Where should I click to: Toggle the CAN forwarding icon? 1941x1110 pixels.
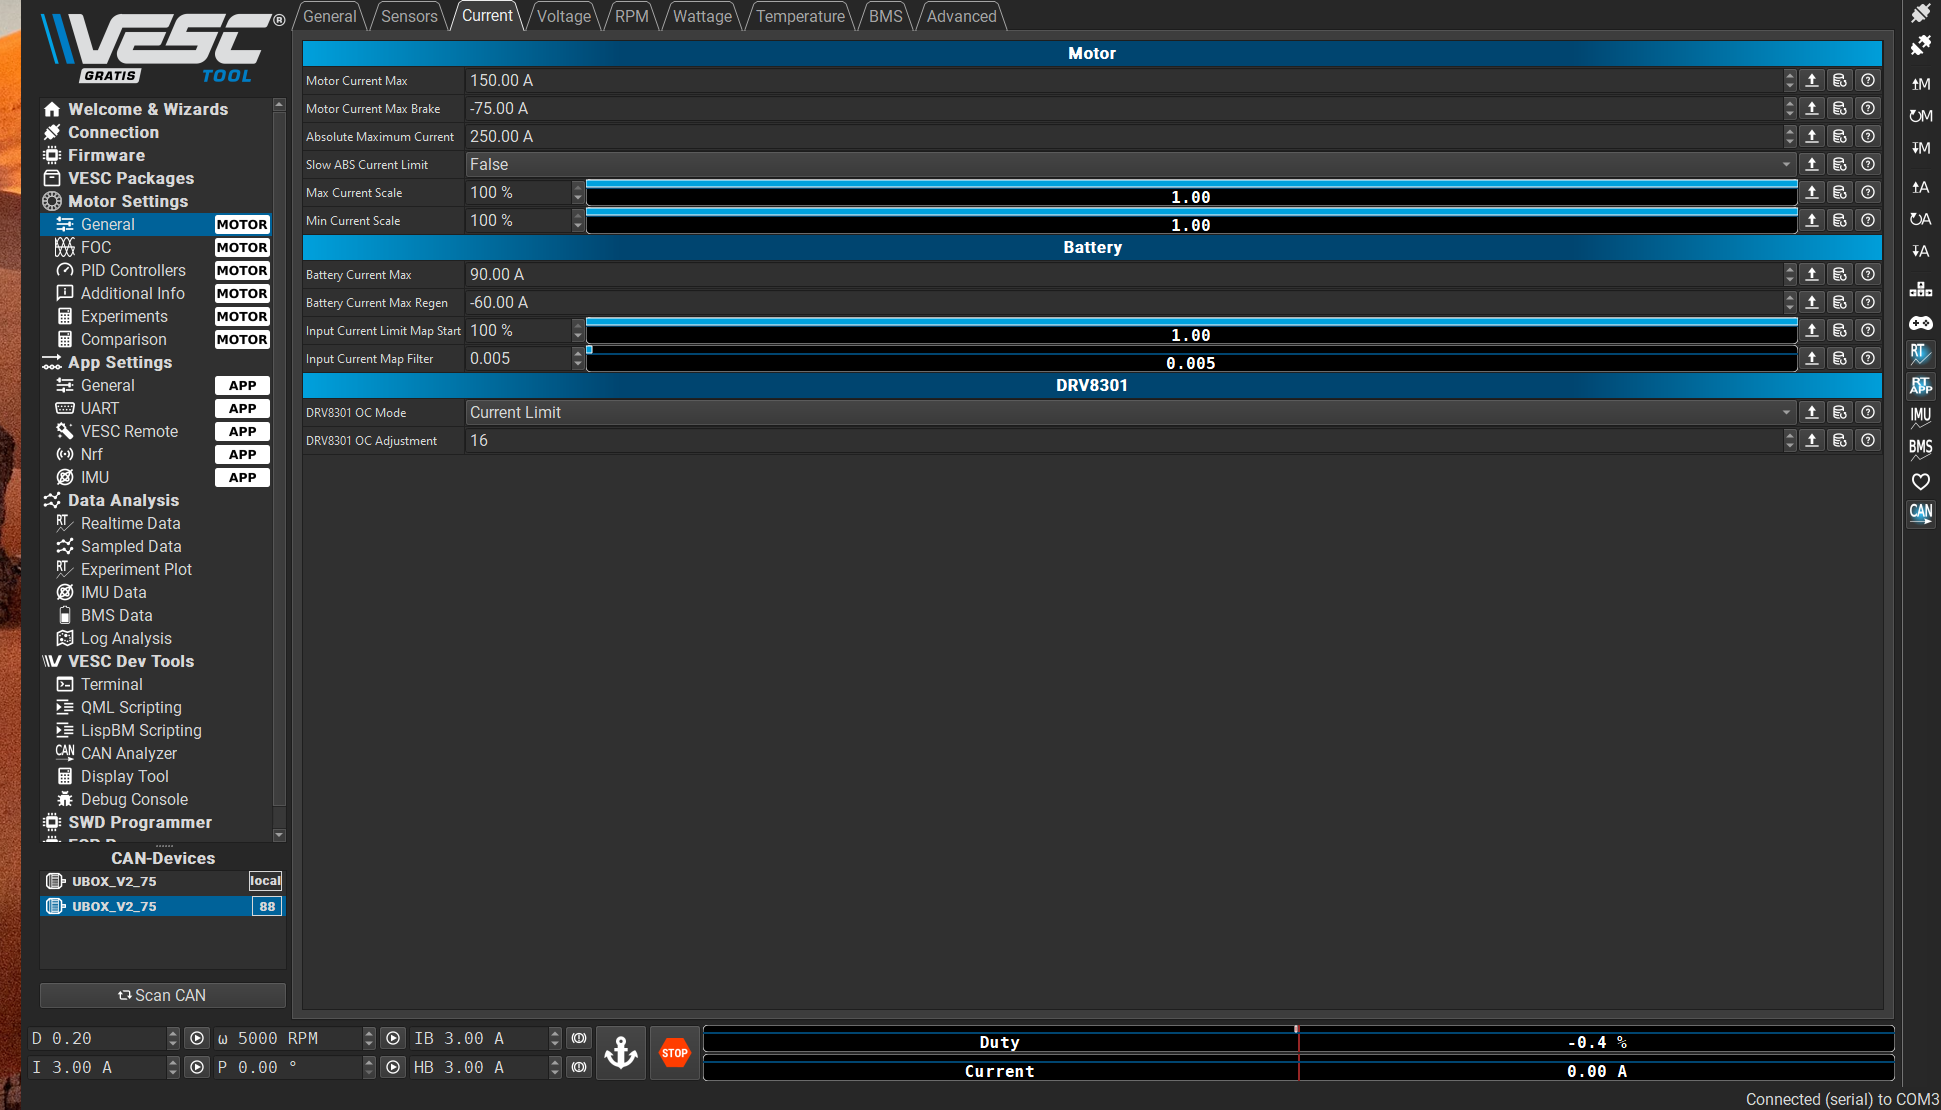point(1920,513)
